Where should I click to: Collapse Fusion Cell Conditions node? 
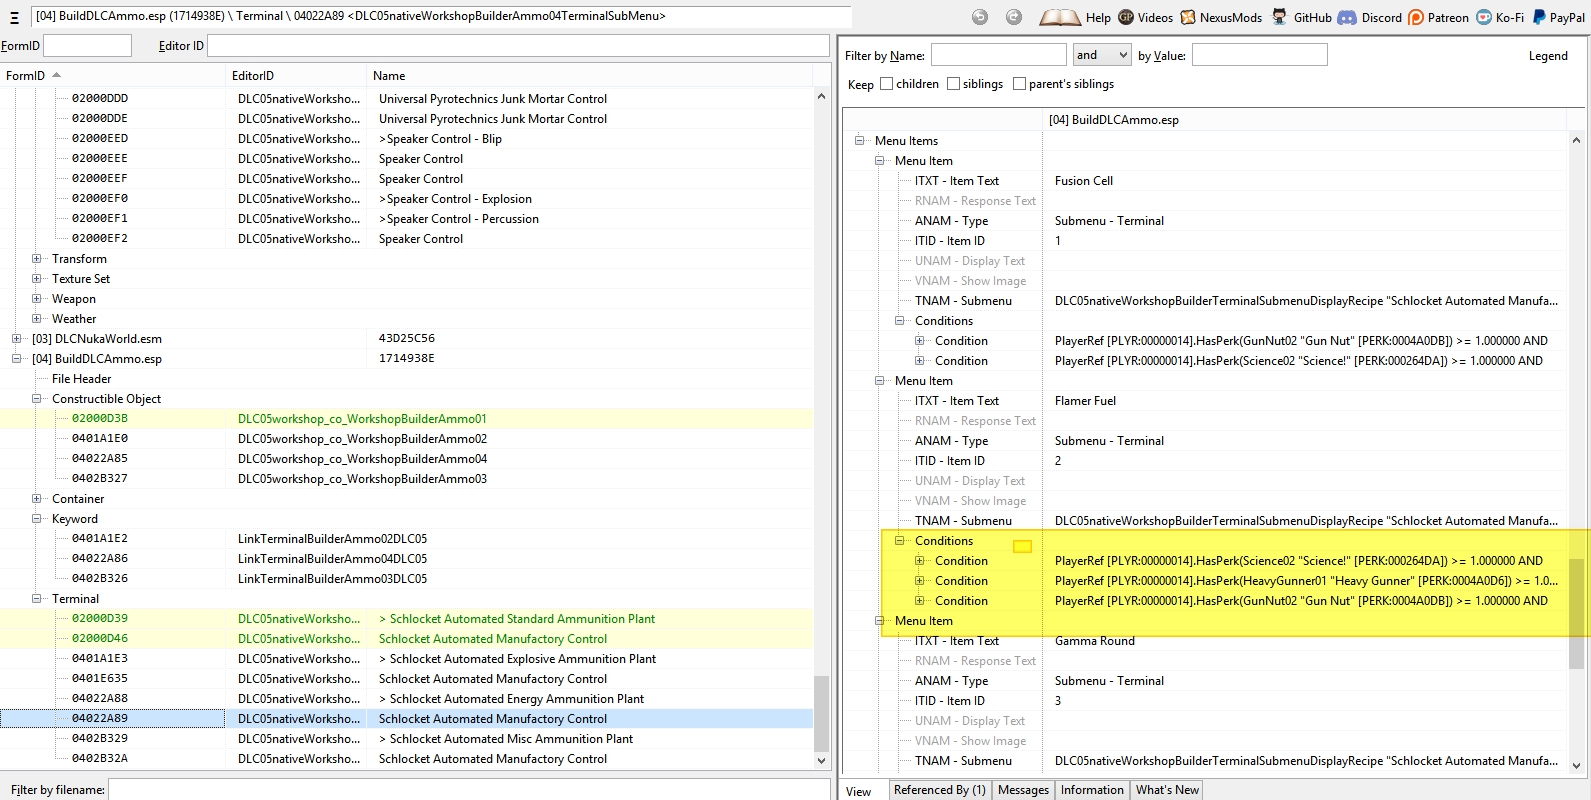899,321
